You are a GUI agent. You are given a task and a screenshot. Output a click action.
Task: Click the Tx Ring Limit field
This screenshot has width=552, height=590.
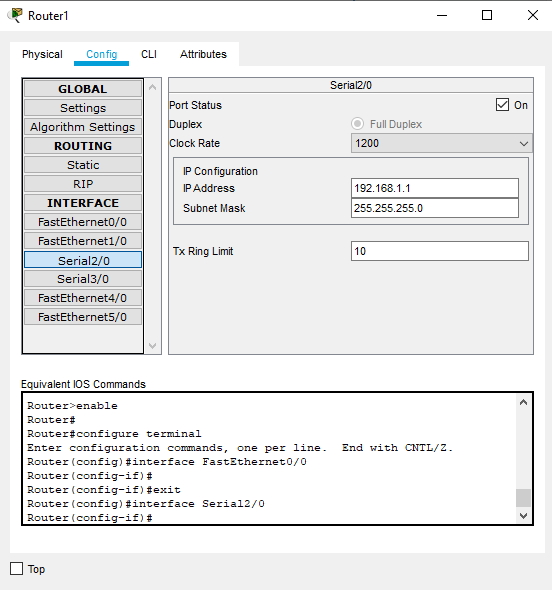point(439,251)
